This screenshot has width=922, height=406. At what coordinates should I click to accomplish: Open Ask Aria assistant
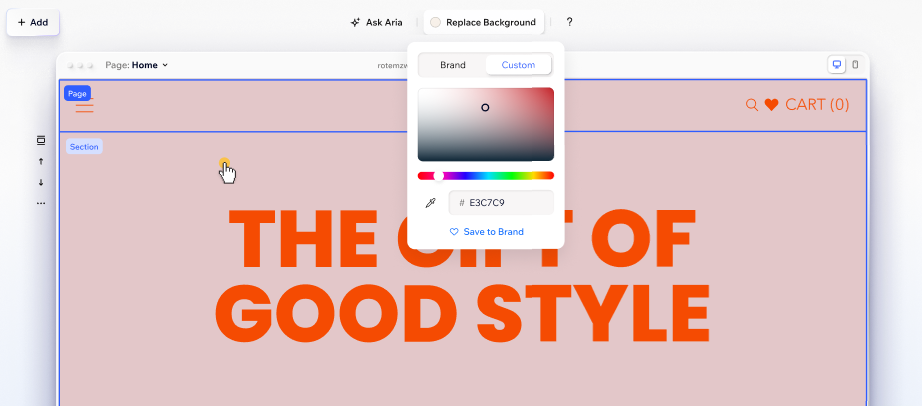376,22
